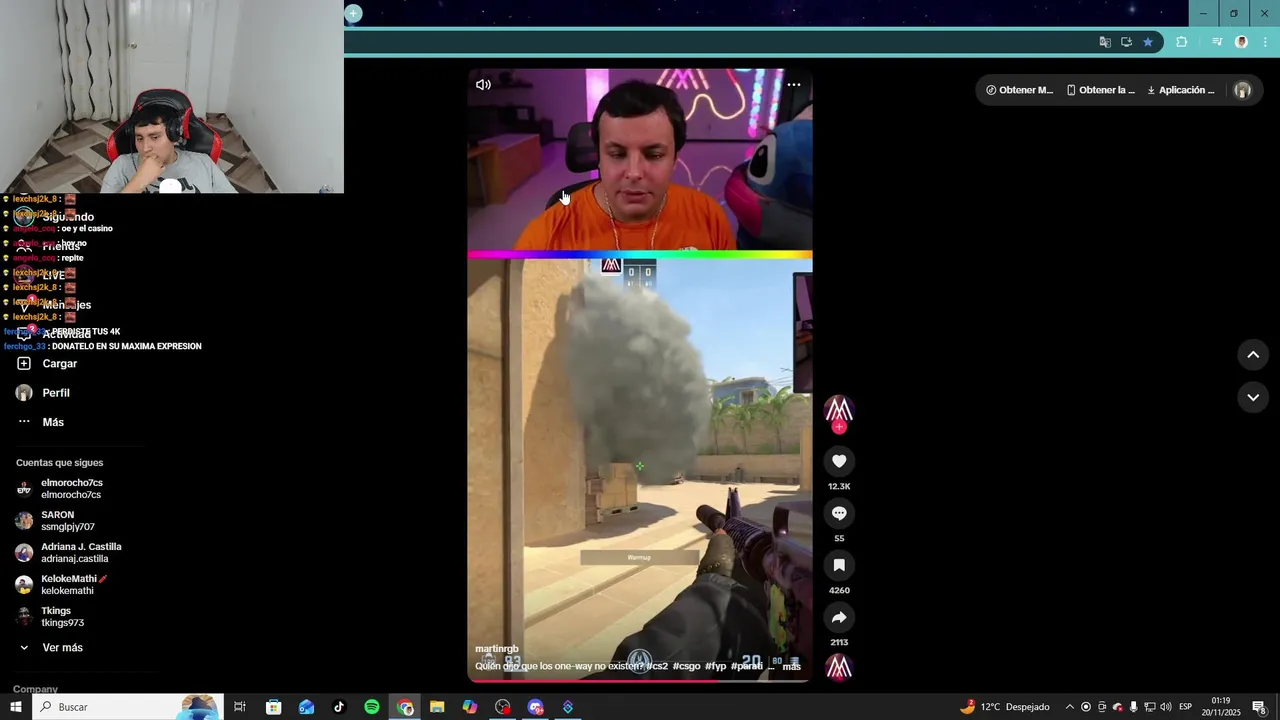The width and height of the screenshot is (1280, 720).
Task: Open the #cs2 hashtag link
Action: point(657,666)
